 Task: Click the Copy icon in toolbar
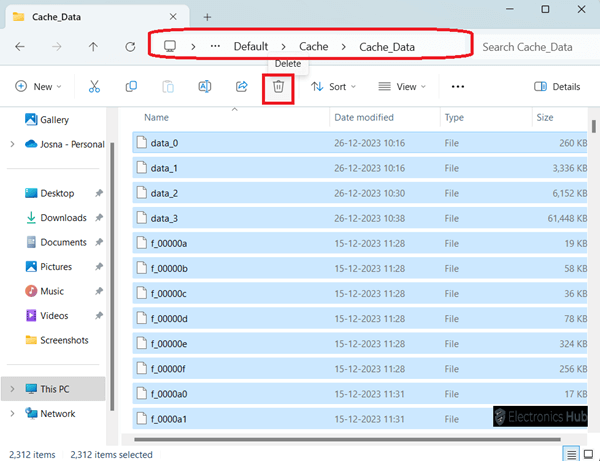[131, 87]
